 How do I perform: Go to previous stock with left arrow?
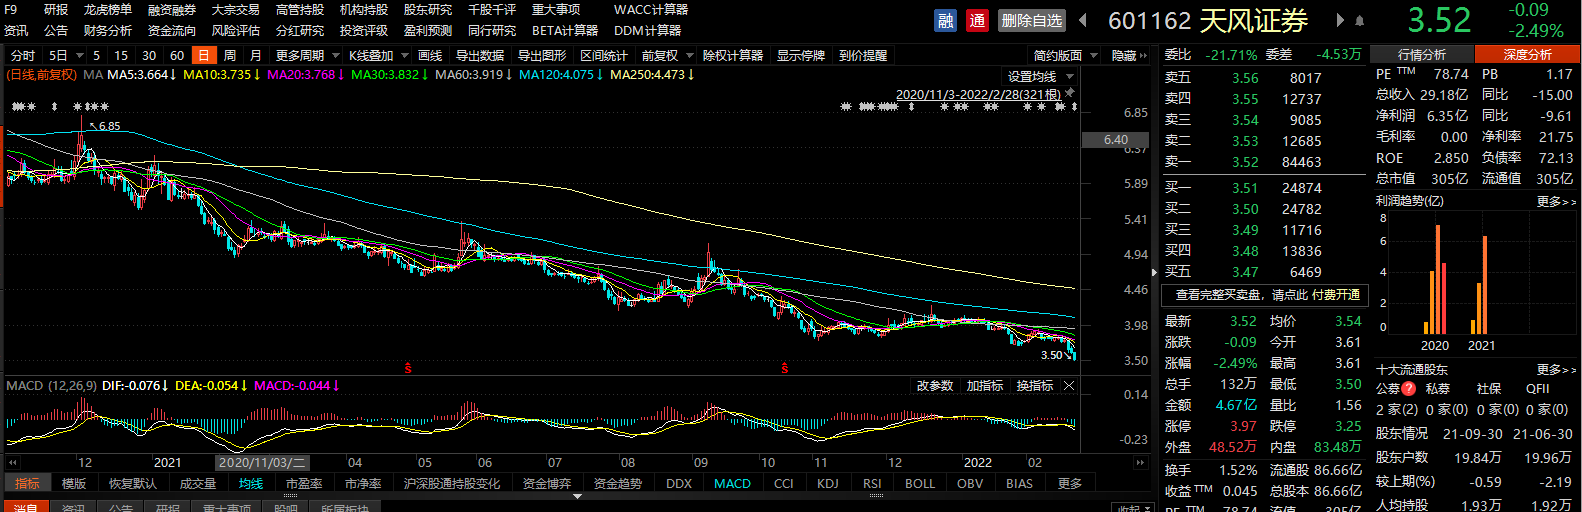click(1082, 20)
